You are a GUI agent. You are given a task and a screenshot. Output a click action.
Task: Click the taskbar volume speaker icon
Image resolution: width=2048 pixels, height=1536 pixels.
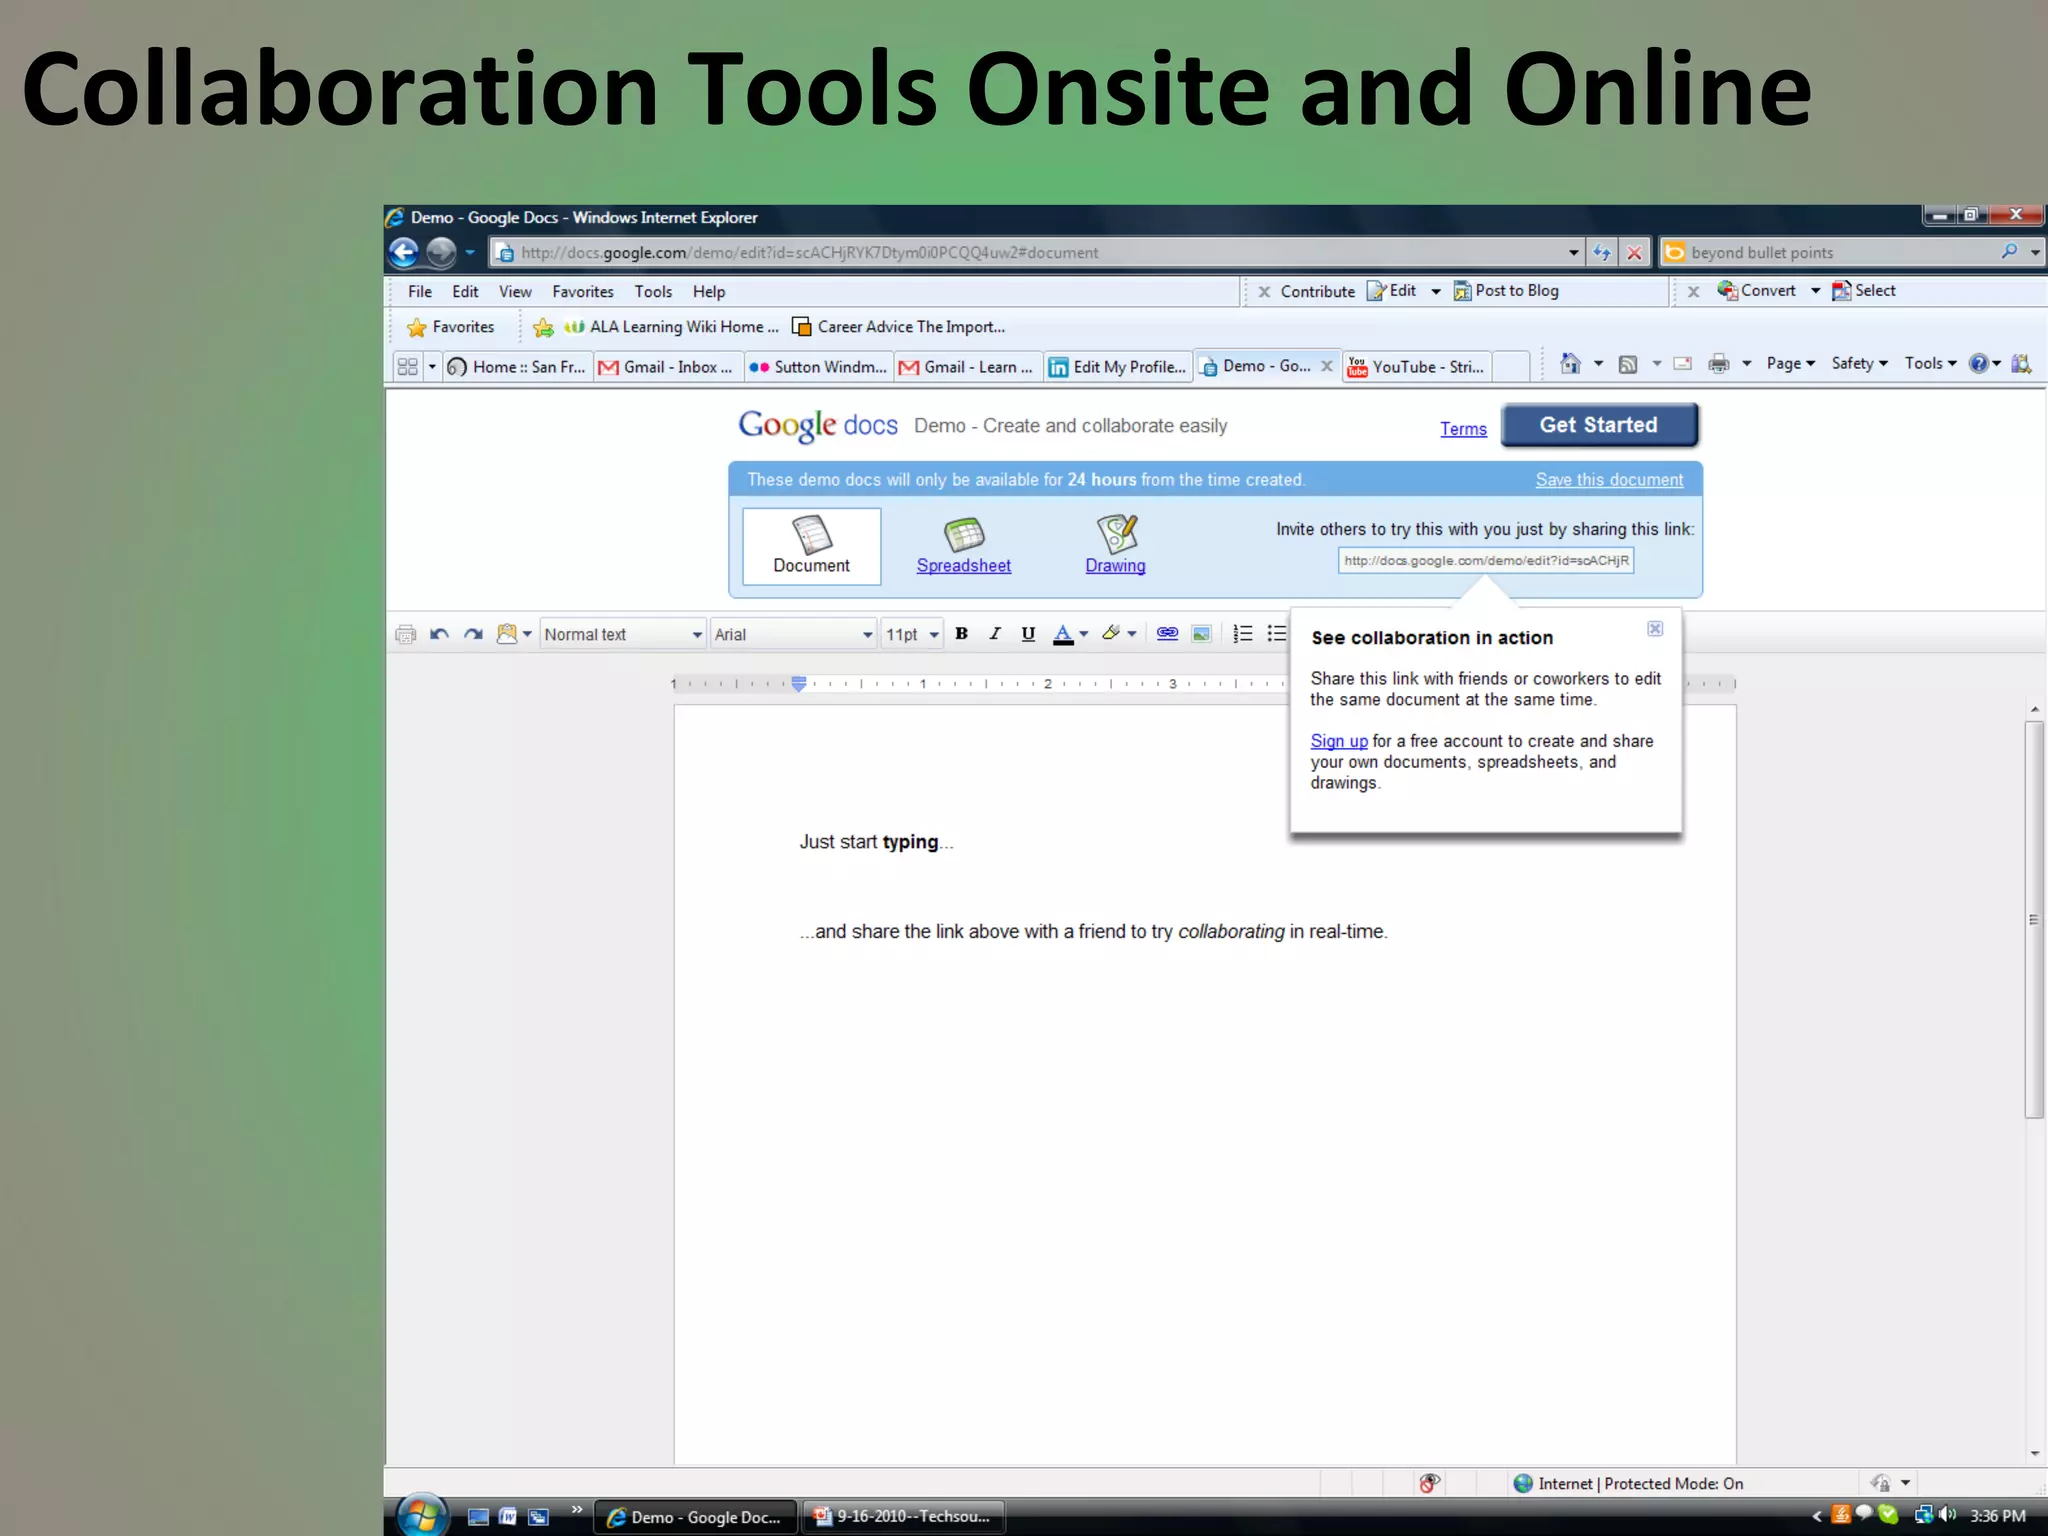(x=1947, y=1515)
